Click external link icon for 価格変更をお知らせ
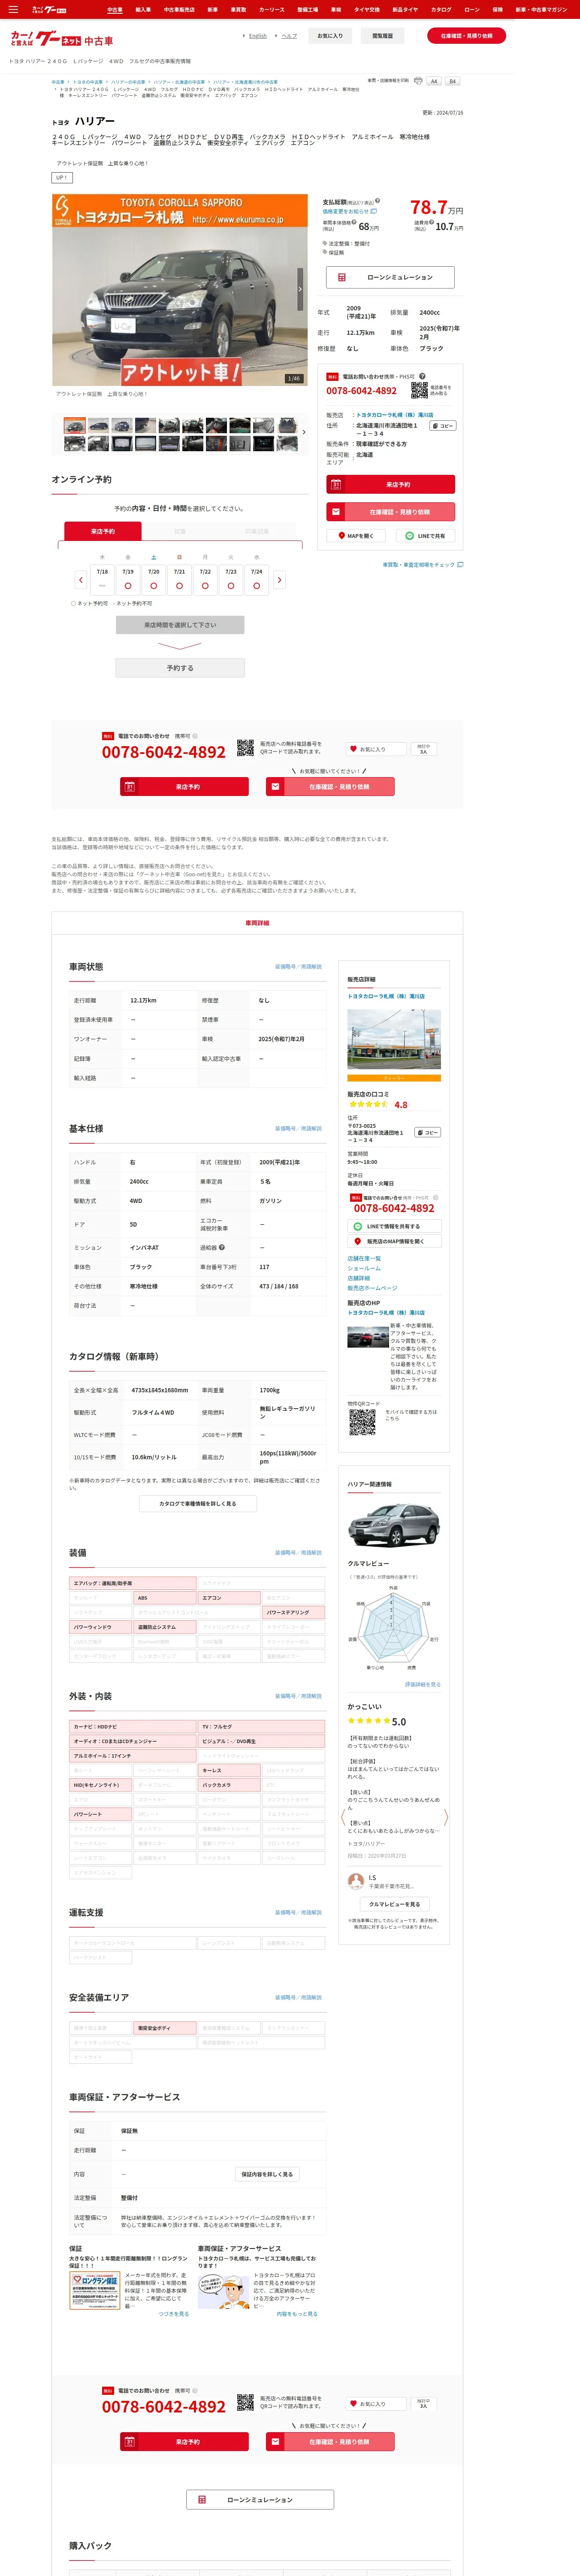This screenshot has width=580, height=2576. click(374, 211)
